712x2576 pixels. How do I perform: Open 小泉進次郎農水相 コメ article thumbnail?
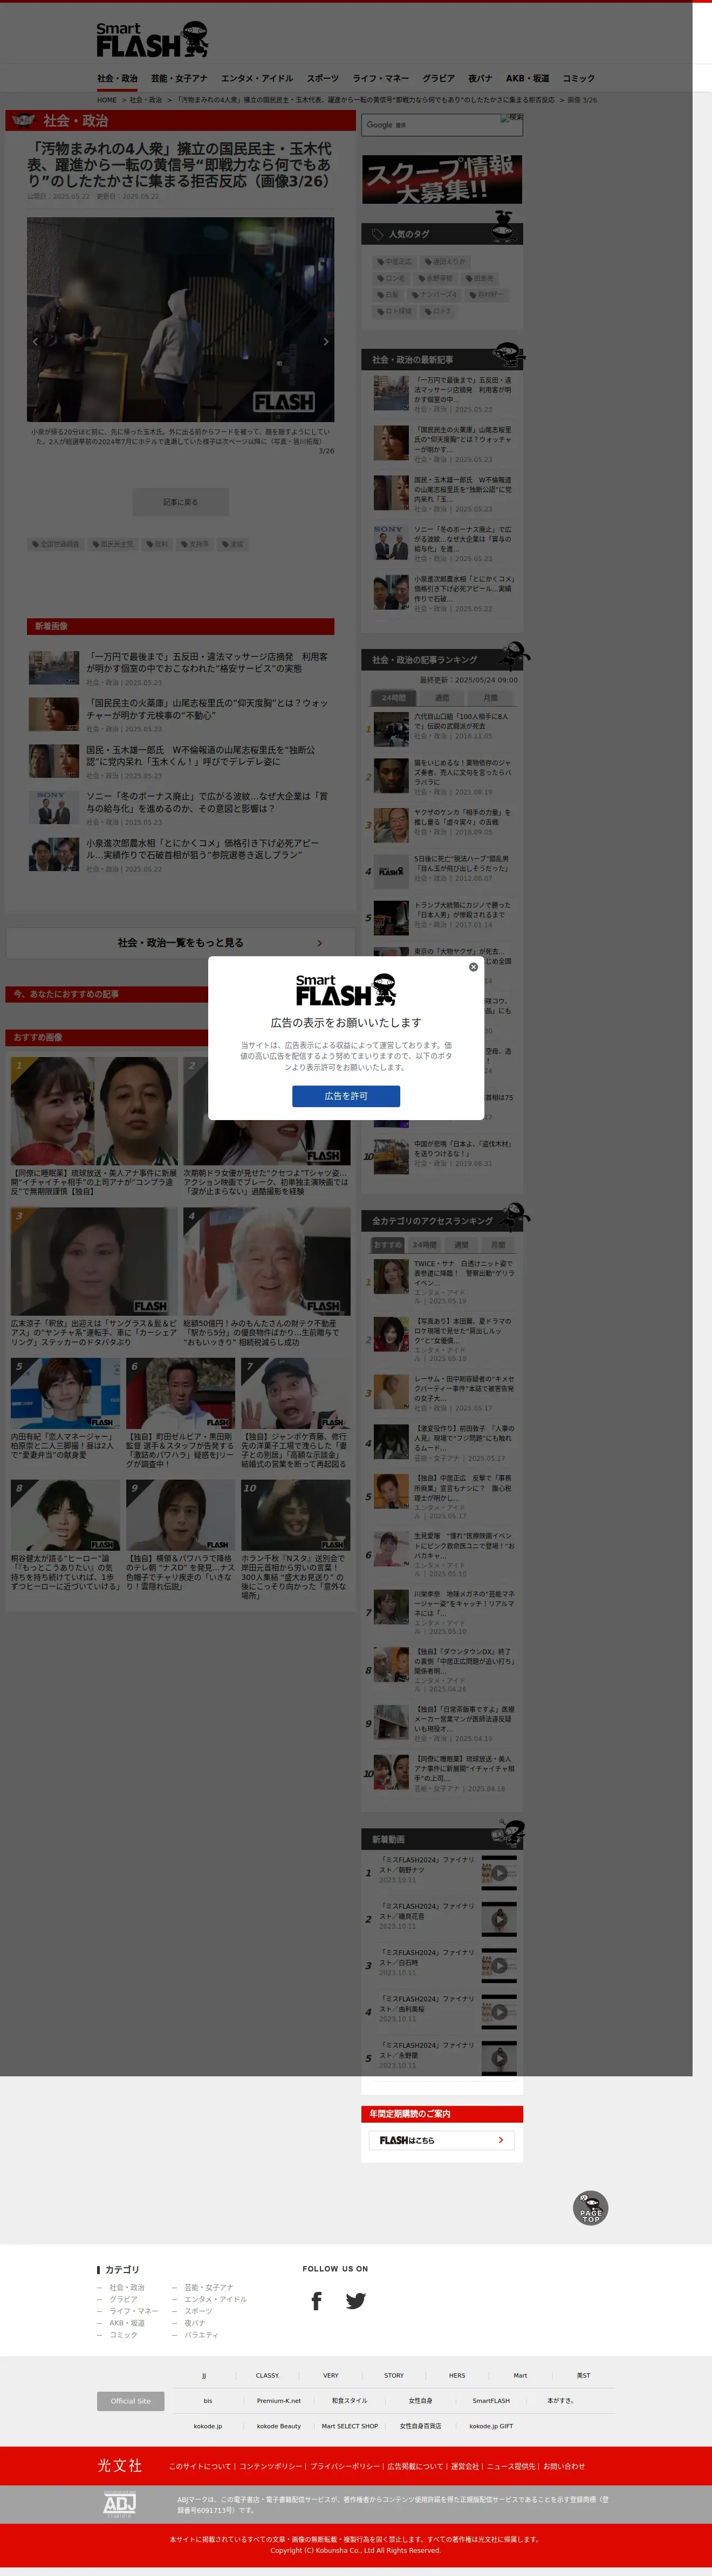click(54, 855)
